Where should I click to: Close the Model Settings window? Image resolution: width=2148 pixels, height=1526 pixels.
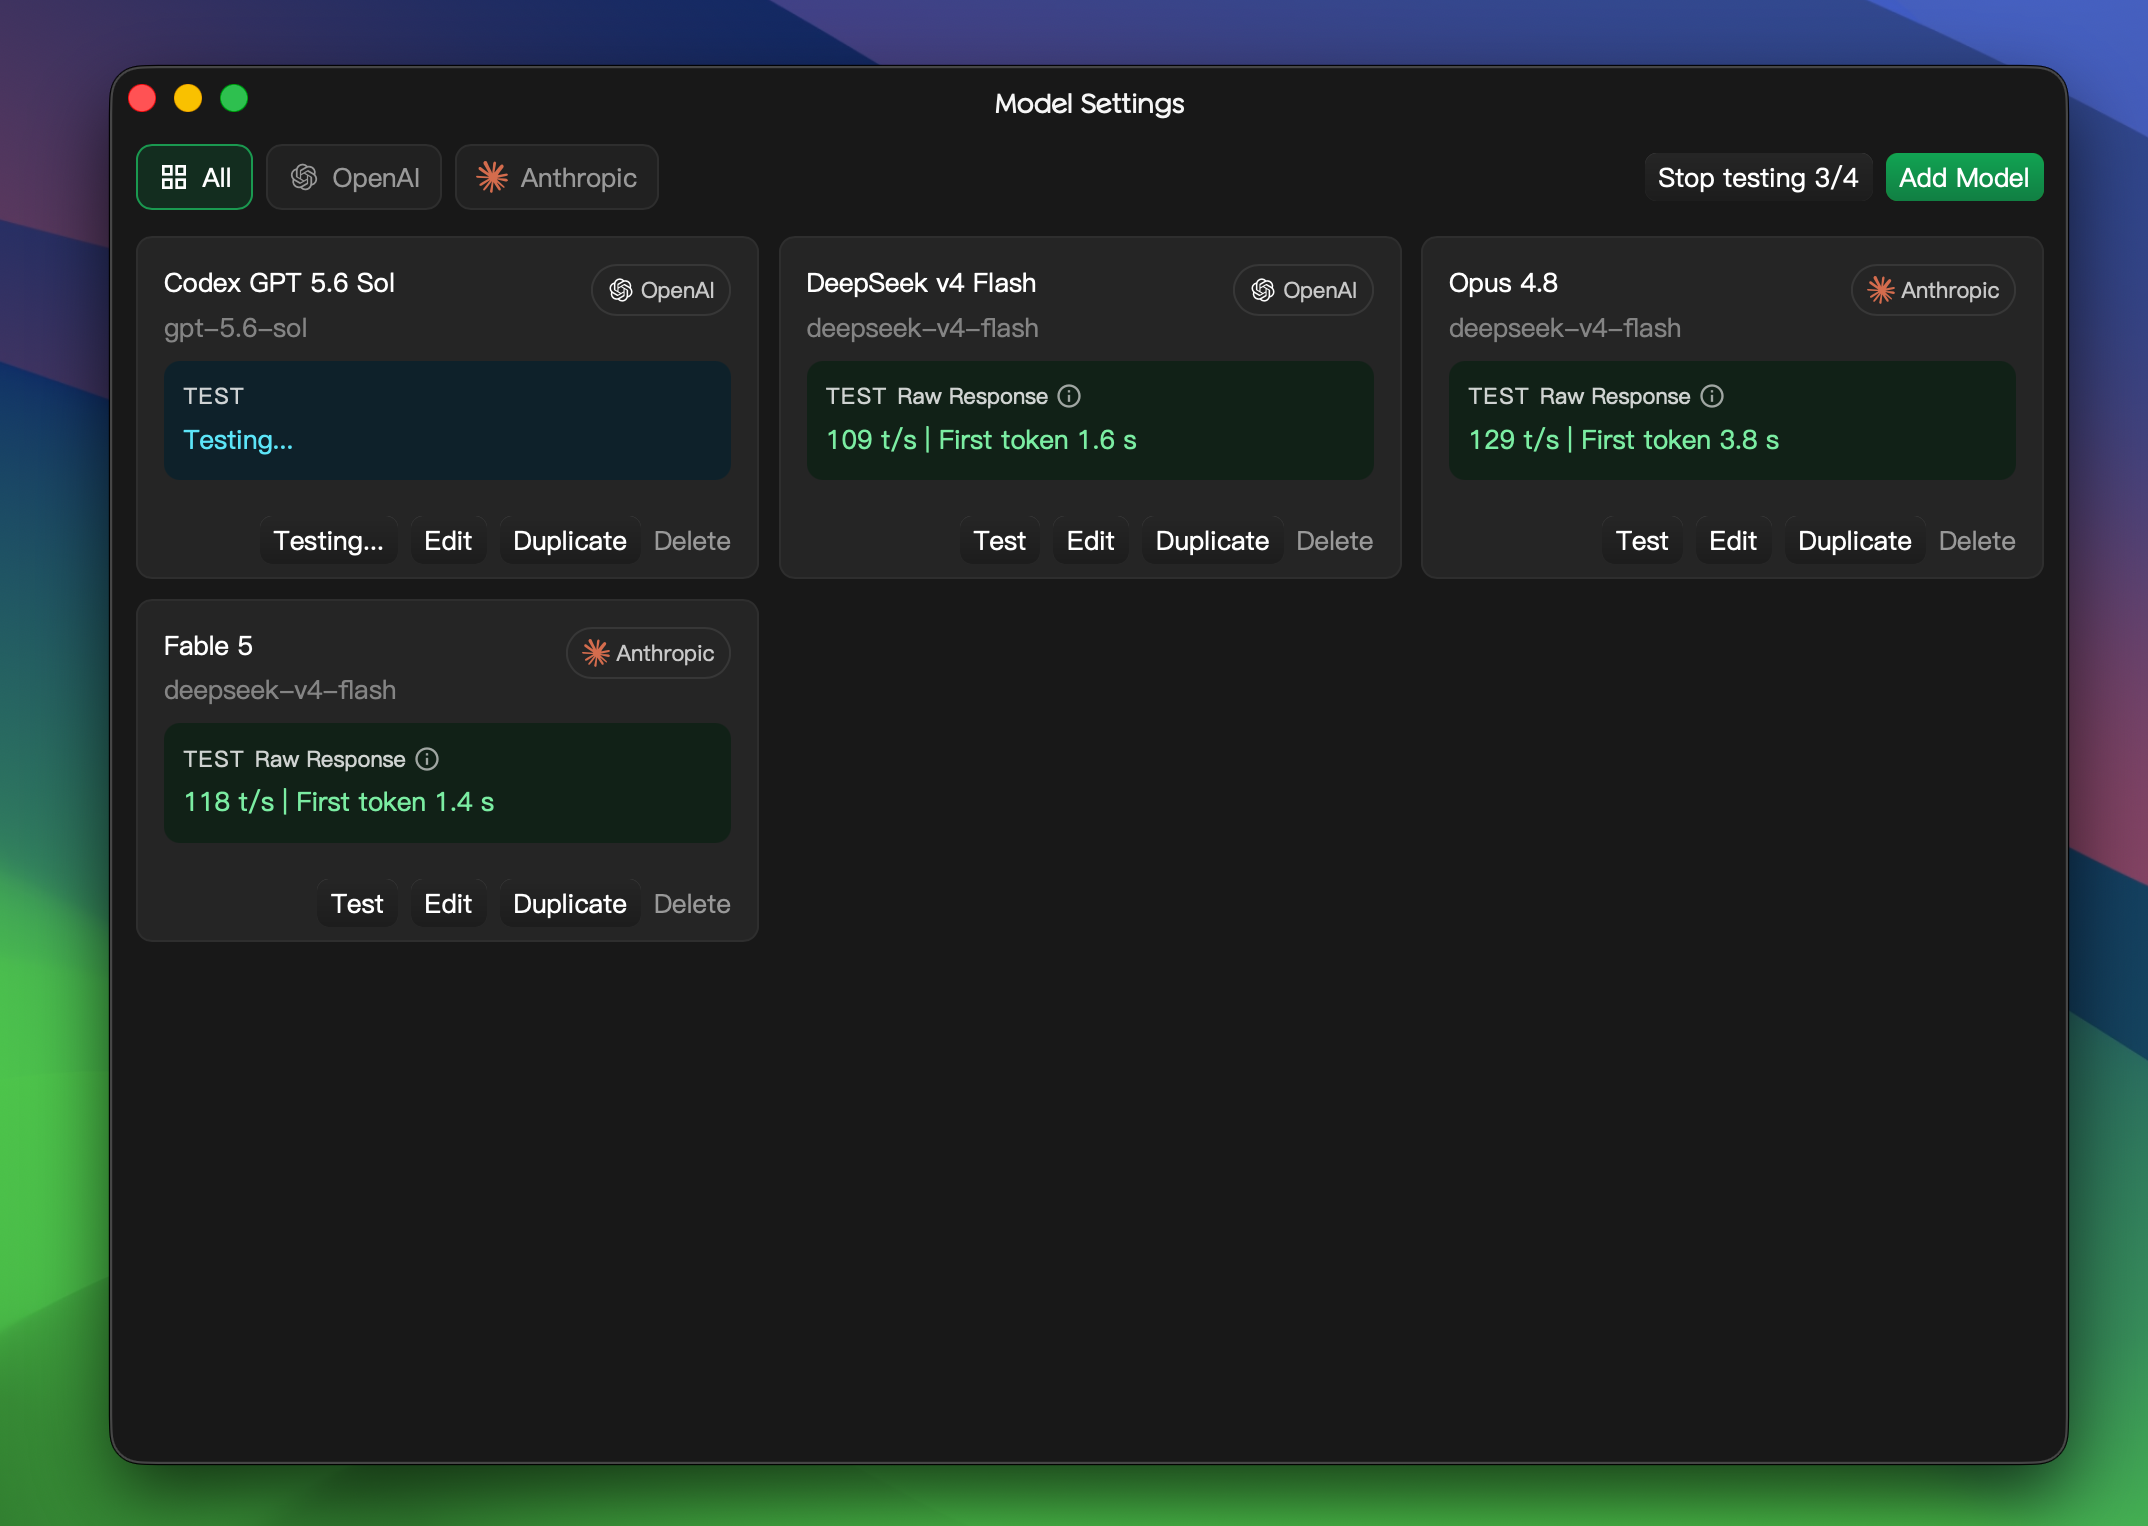click(x=142, y=98)
